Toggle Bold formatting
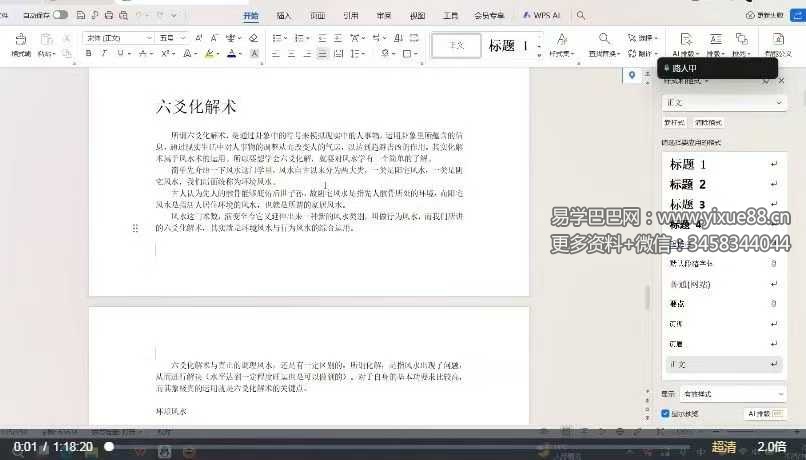This screenshot has width=806, height=460. click(x=88, y=53)
